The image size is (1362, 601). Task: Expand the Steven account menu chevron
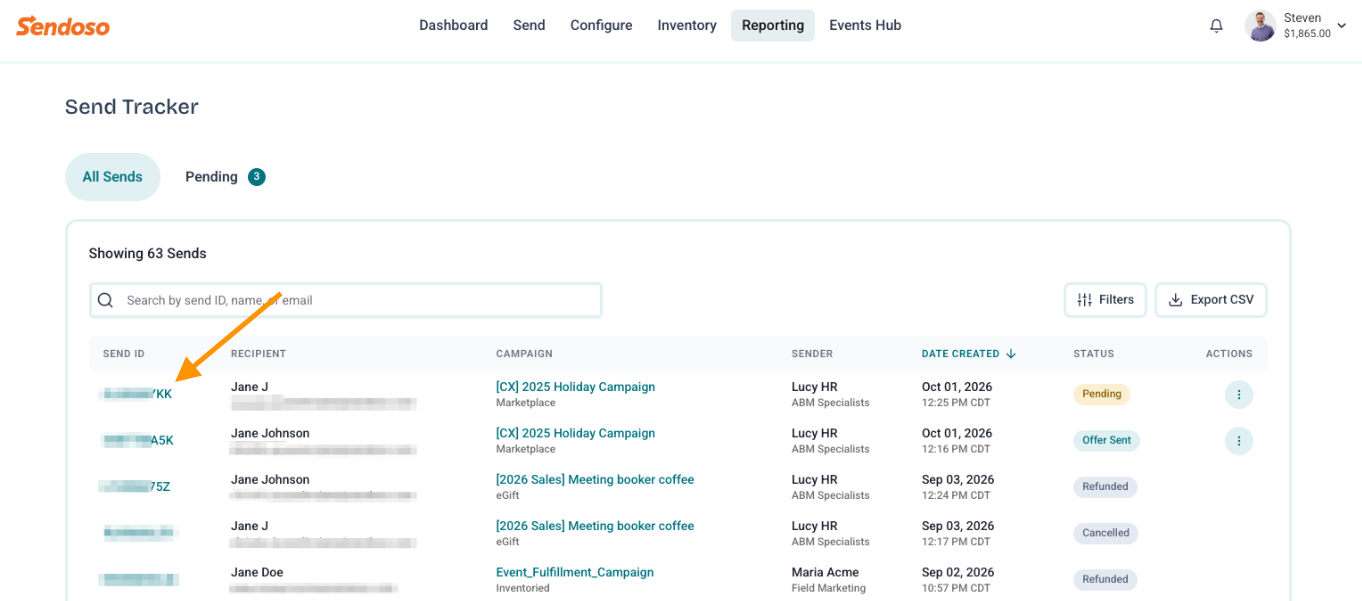(1342, 26)
